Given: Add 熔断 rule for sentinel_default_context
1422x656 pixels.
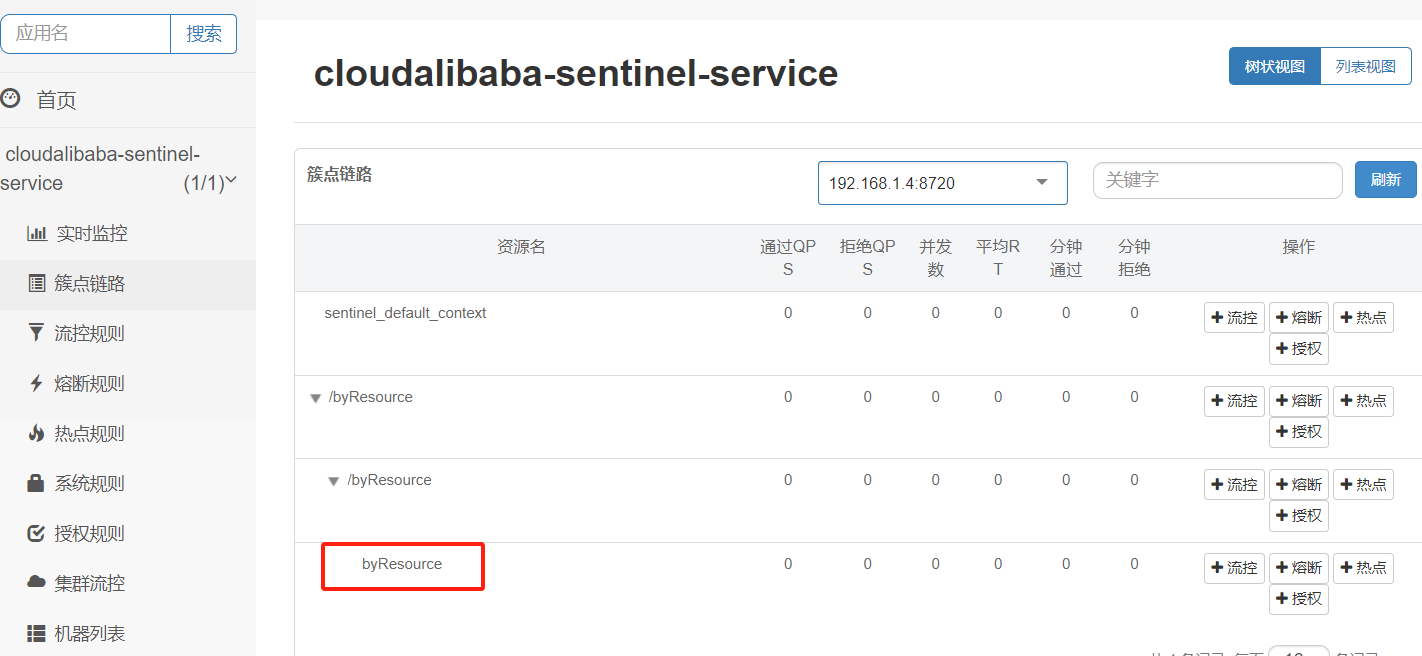Looking at the screenshot, I should point(1299,317).
